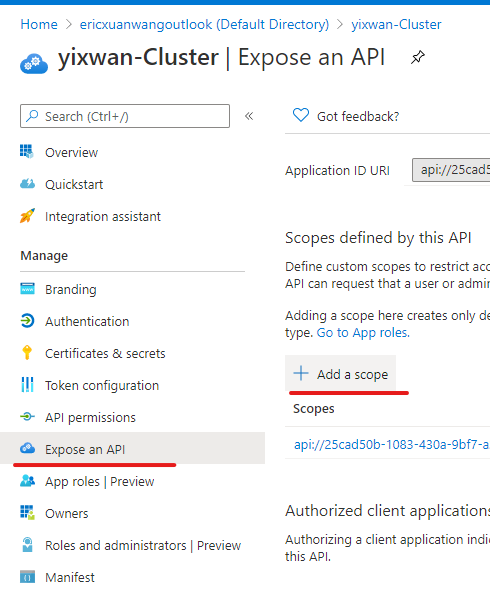This screenshot has height=590, width=490.
Task: Open Quickstart page
Action: coord(74,184)
